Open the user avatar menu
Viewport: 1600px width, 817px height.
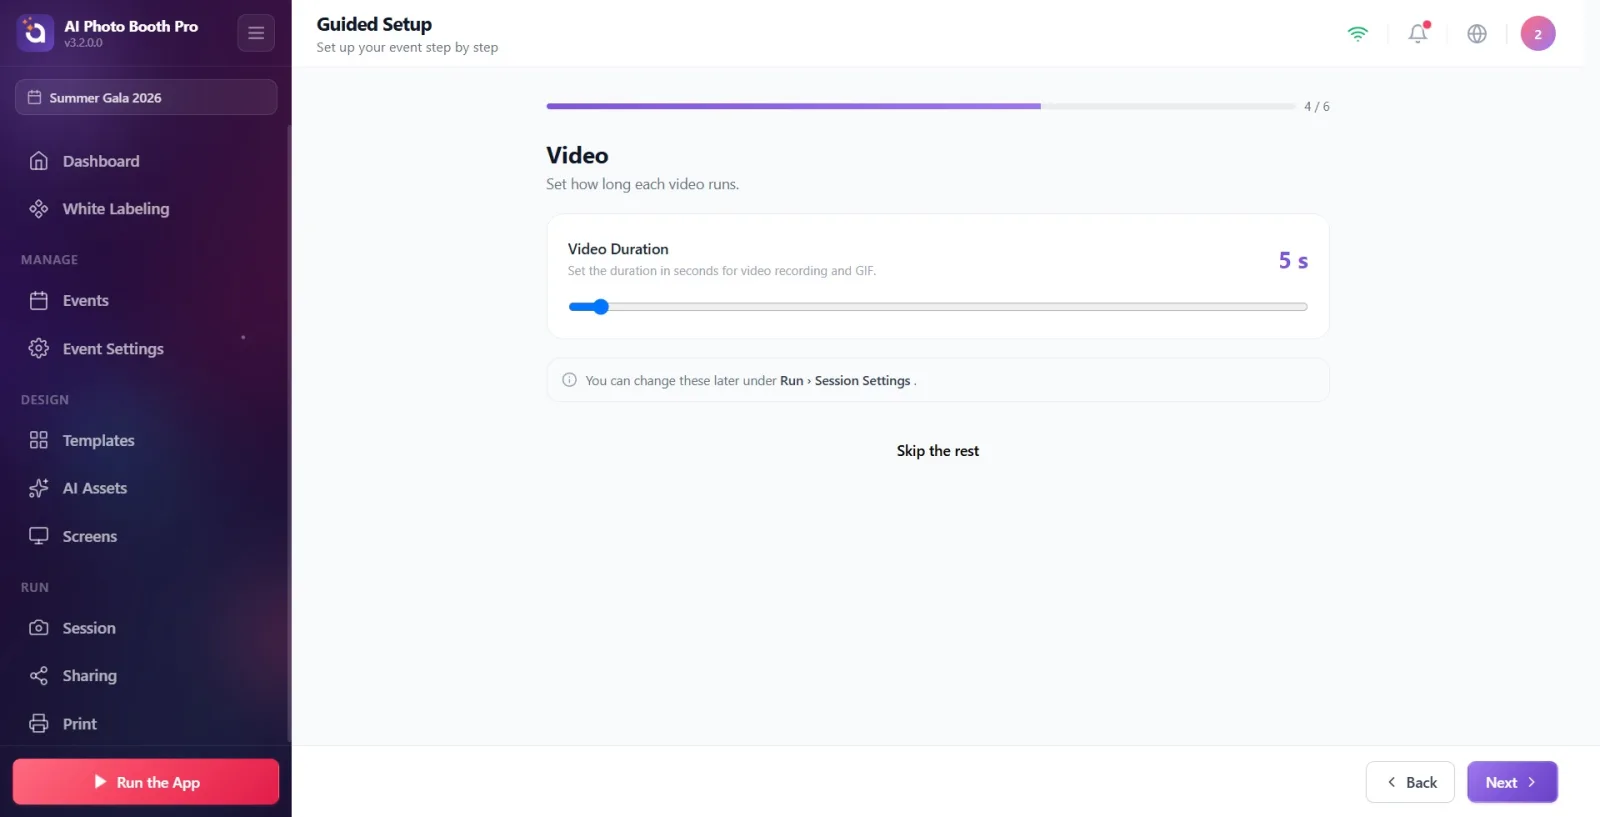click(x=1538, y=34)
